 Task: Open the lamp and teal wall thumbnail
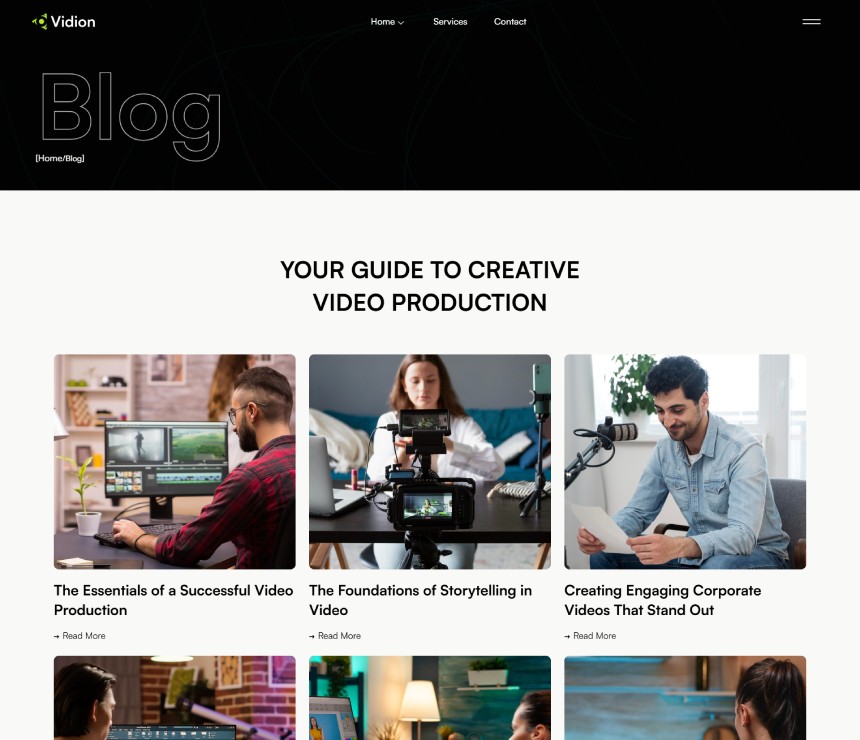429,698
